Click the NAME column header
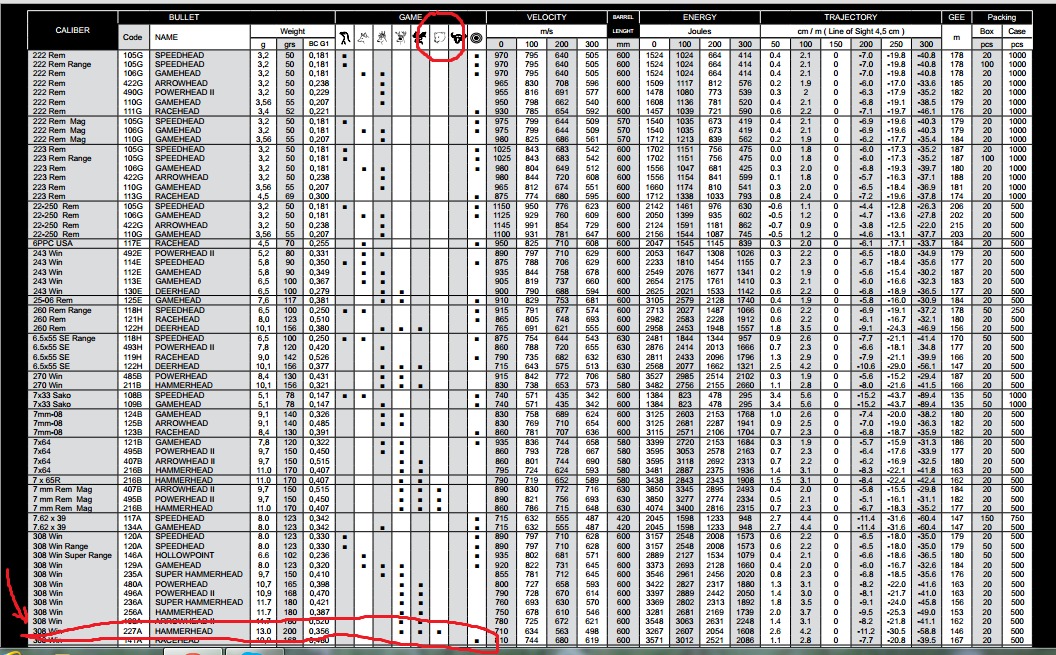Viewport: 1056px width, 655px height. [x=166, y=37]
